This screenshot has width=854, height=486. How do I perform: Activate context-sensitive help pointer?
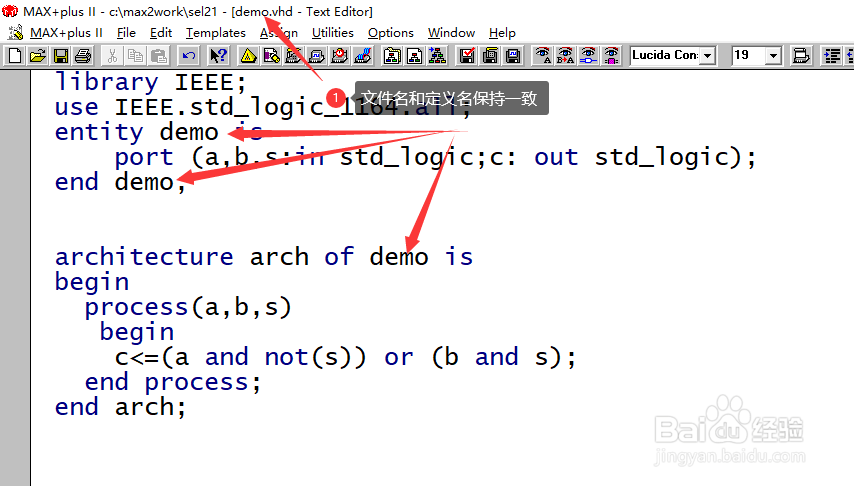(218, 56)
